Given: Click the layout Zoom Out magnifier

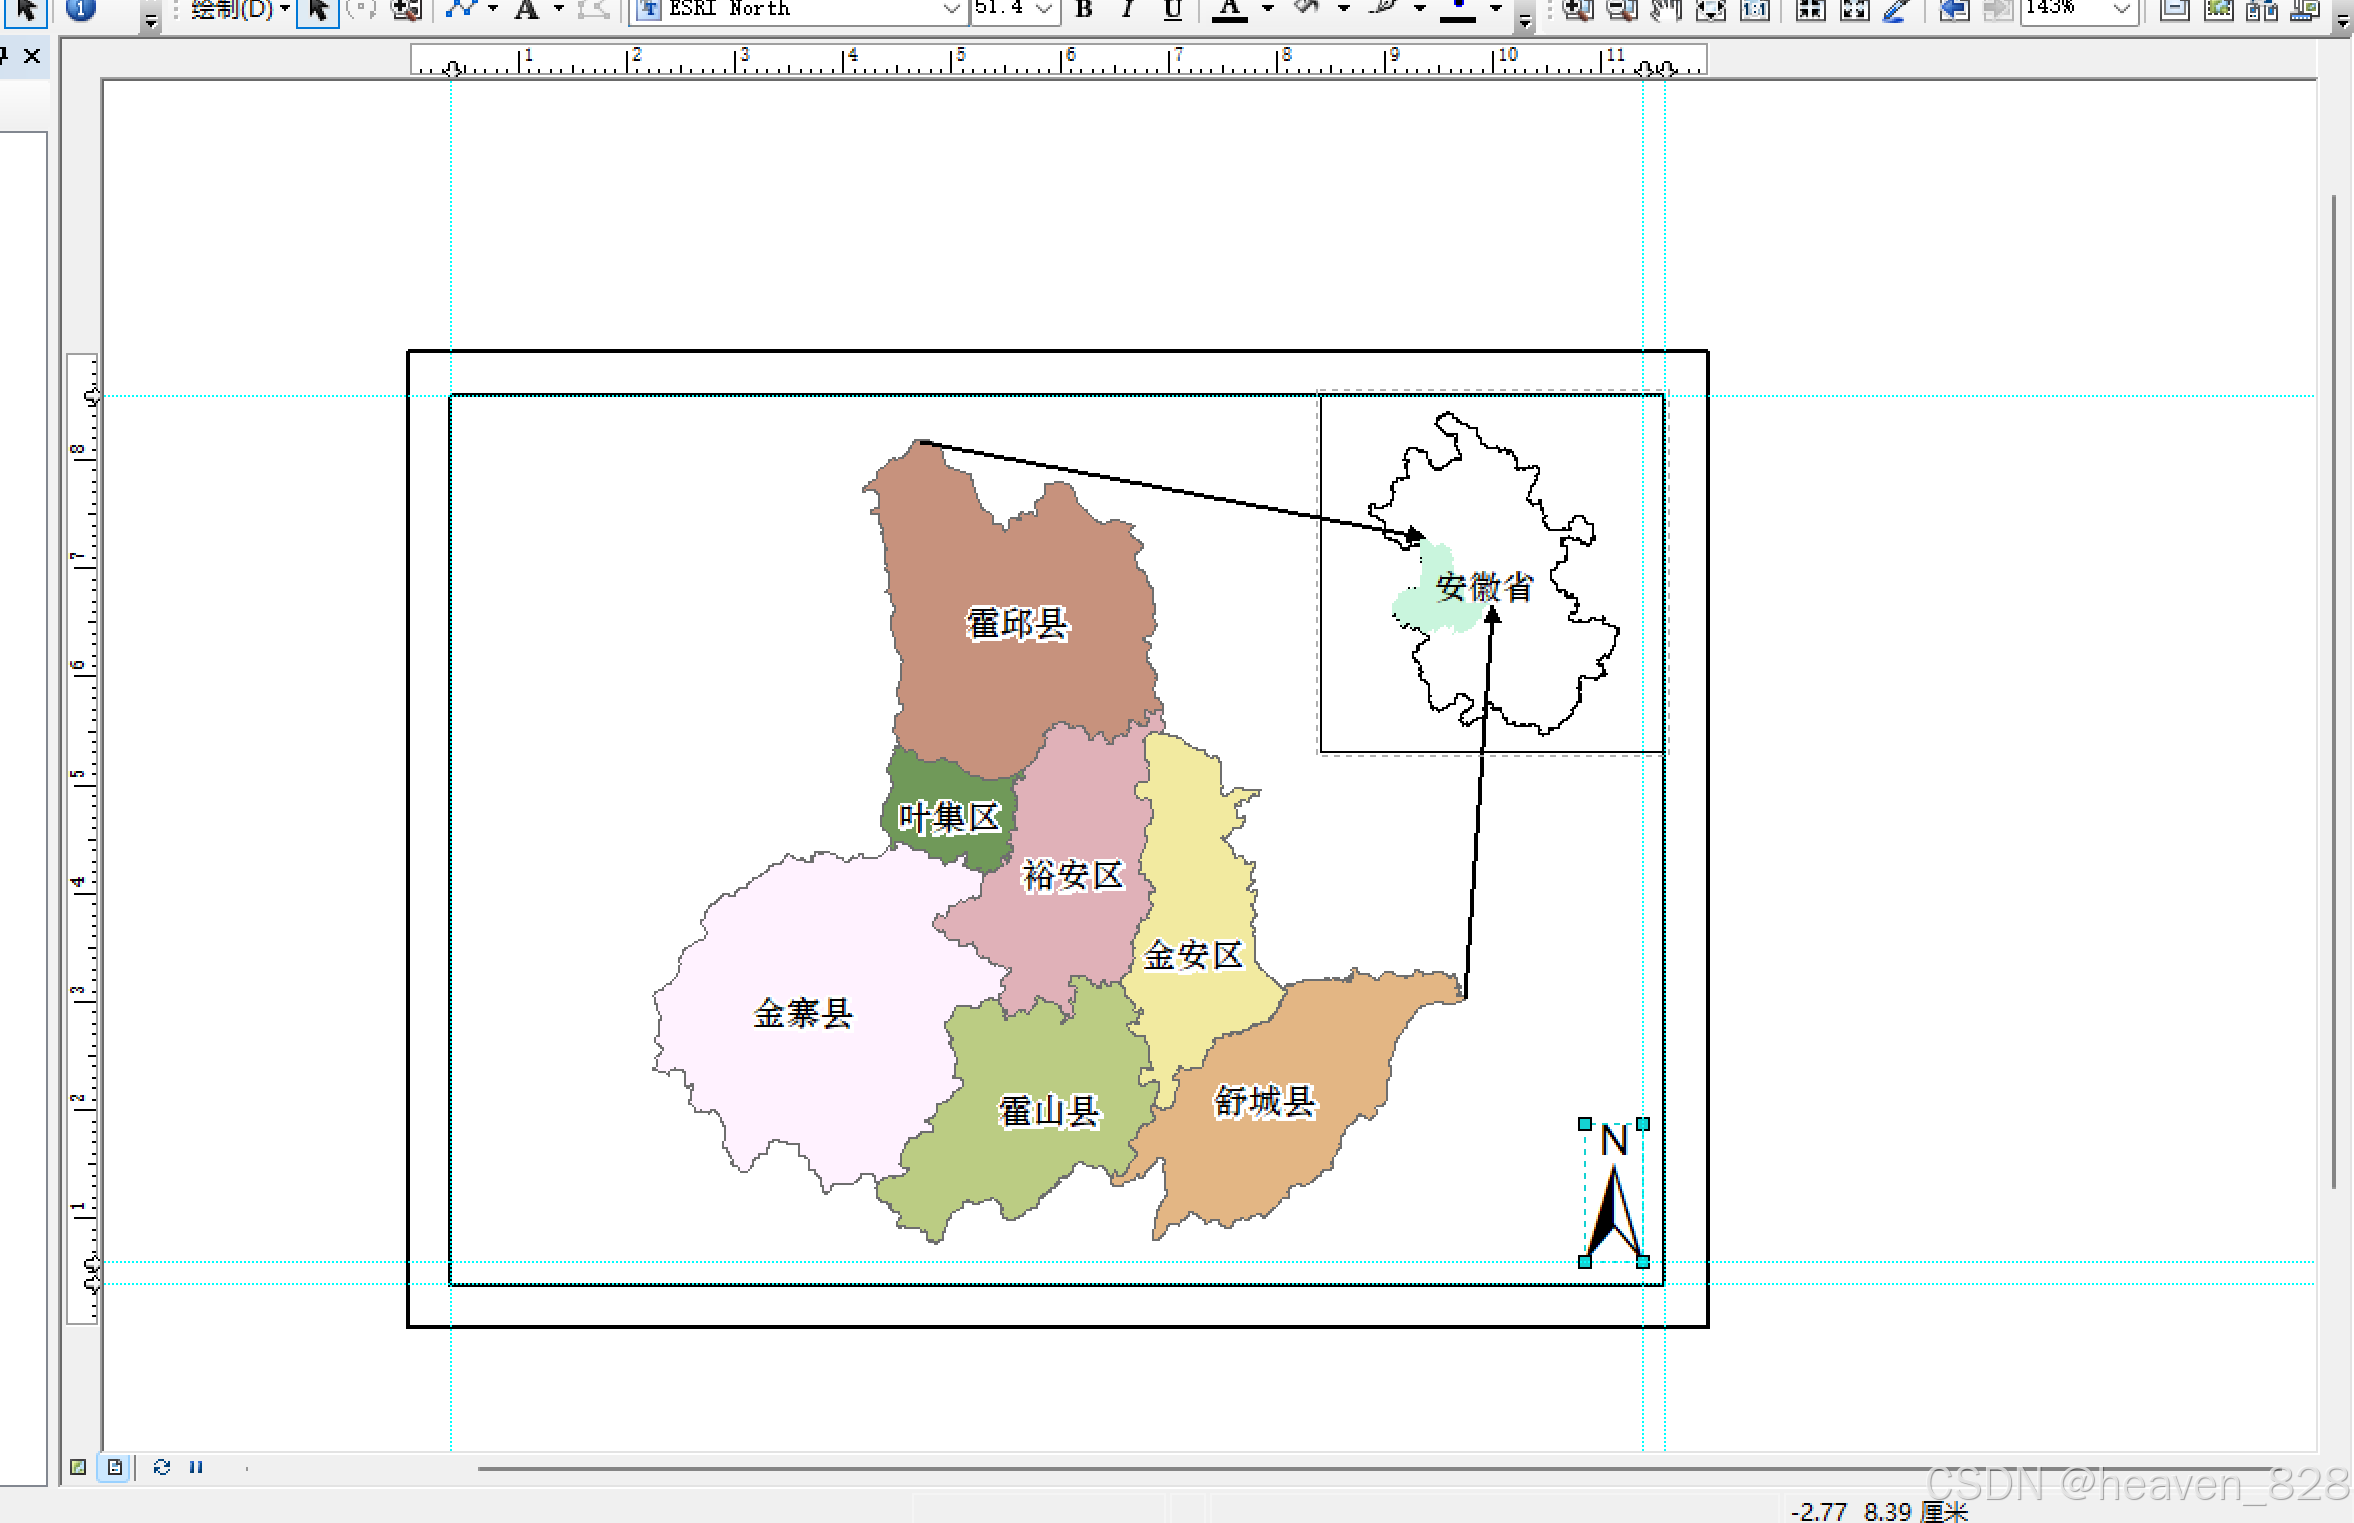Looking at the screenshot, I should pyautogui.click(x=1621, y=10).
